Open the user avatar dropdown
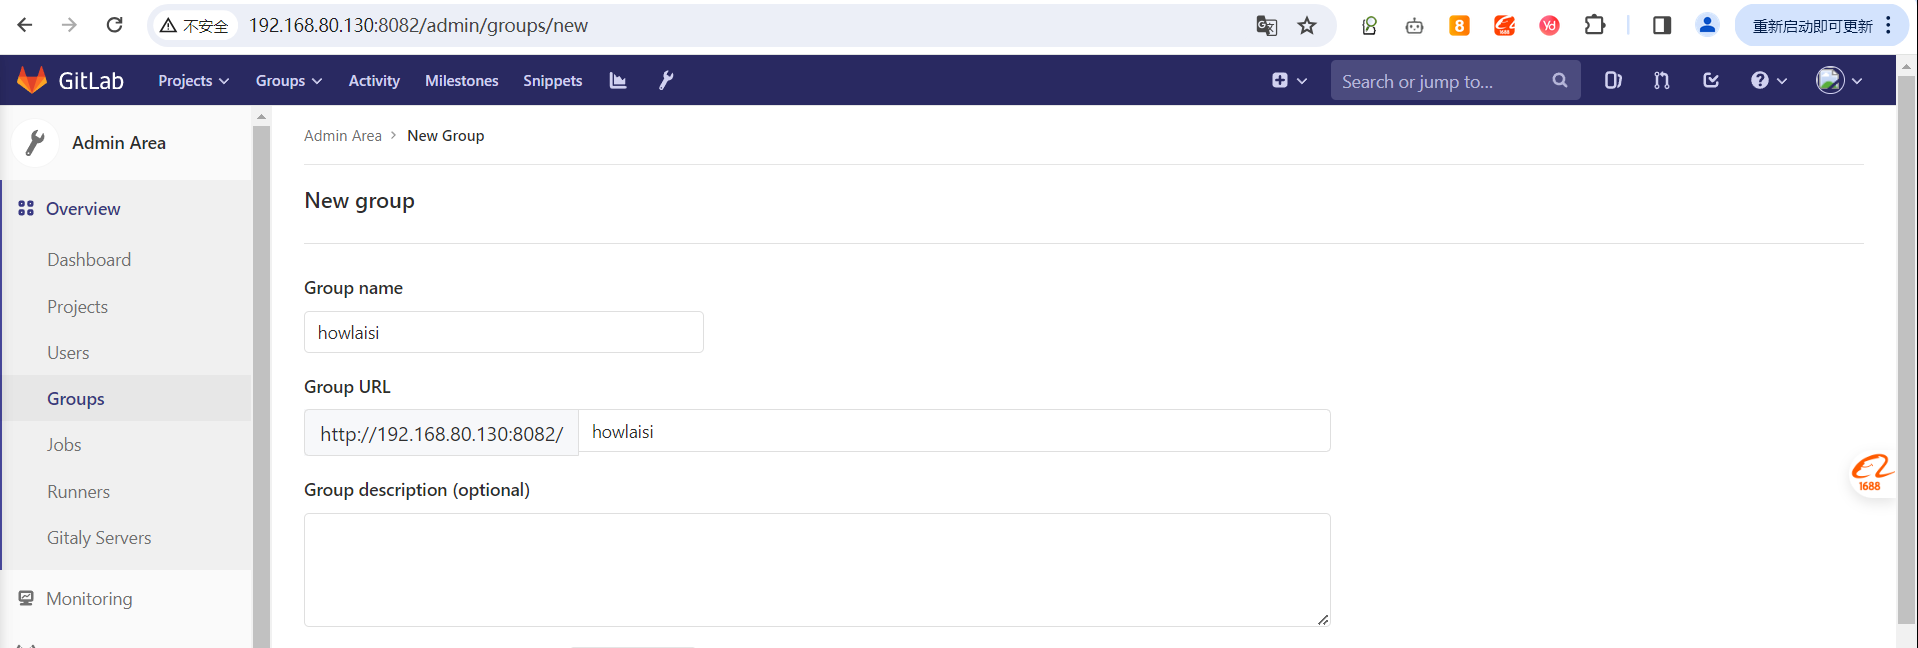Screen dimensions: 1918x648 coord(1839,81)
